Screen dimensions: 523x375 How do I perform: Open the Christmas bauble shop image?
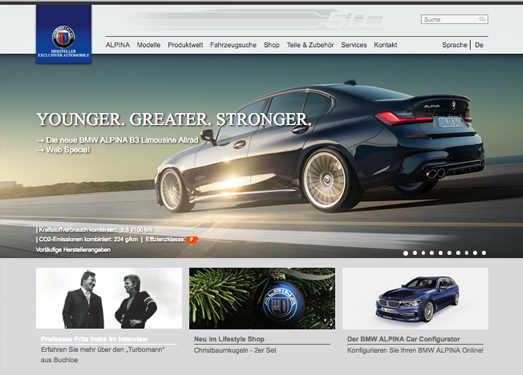[x=262, y=298]
